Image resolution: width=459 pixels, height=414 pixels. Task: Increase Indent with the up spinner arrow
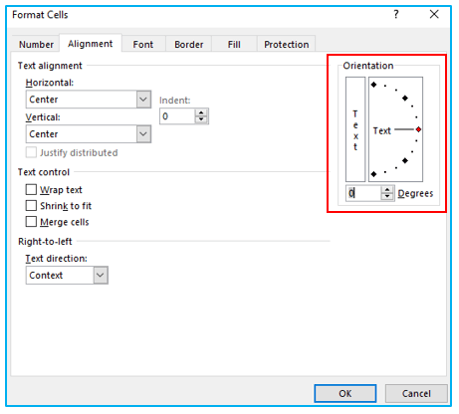click(201, 113)
